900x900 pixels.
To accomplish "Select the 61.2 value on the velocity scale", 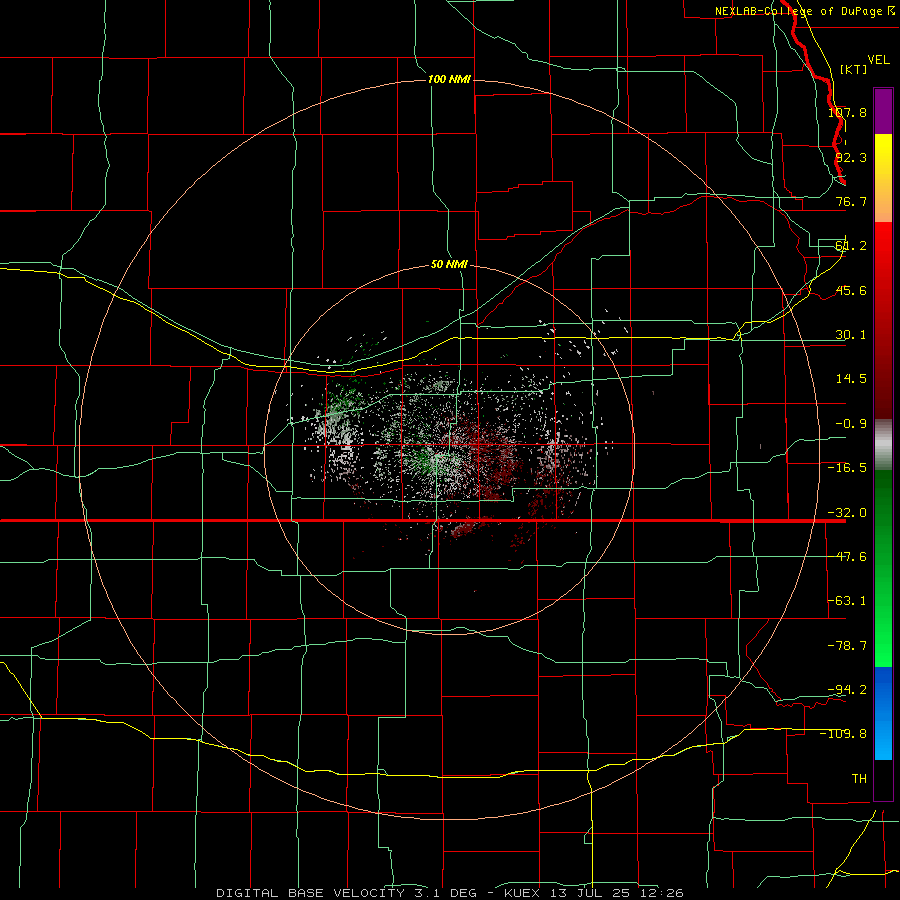I will coord(851,246).
